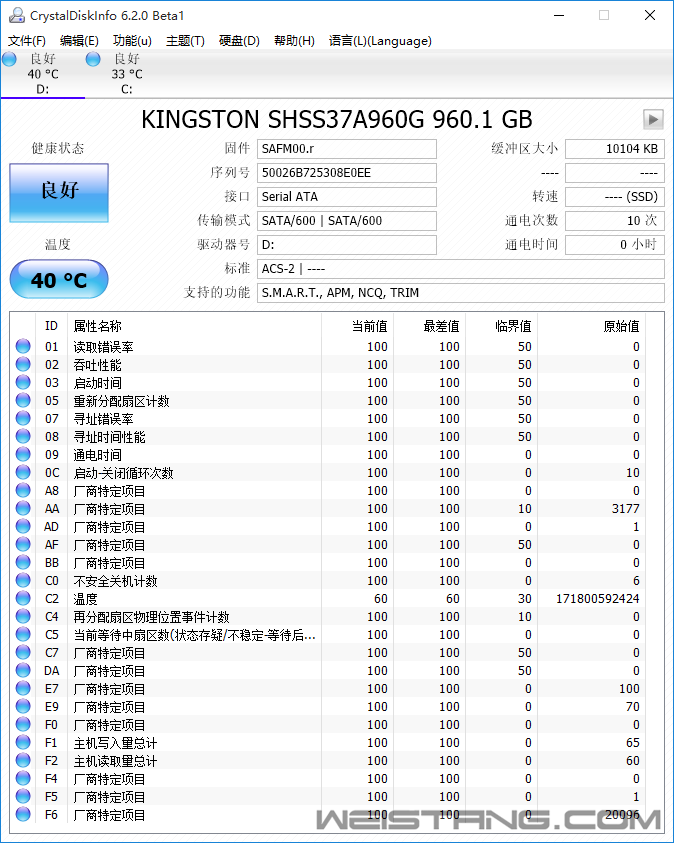Click current value 60 in 温度 row

381,598
